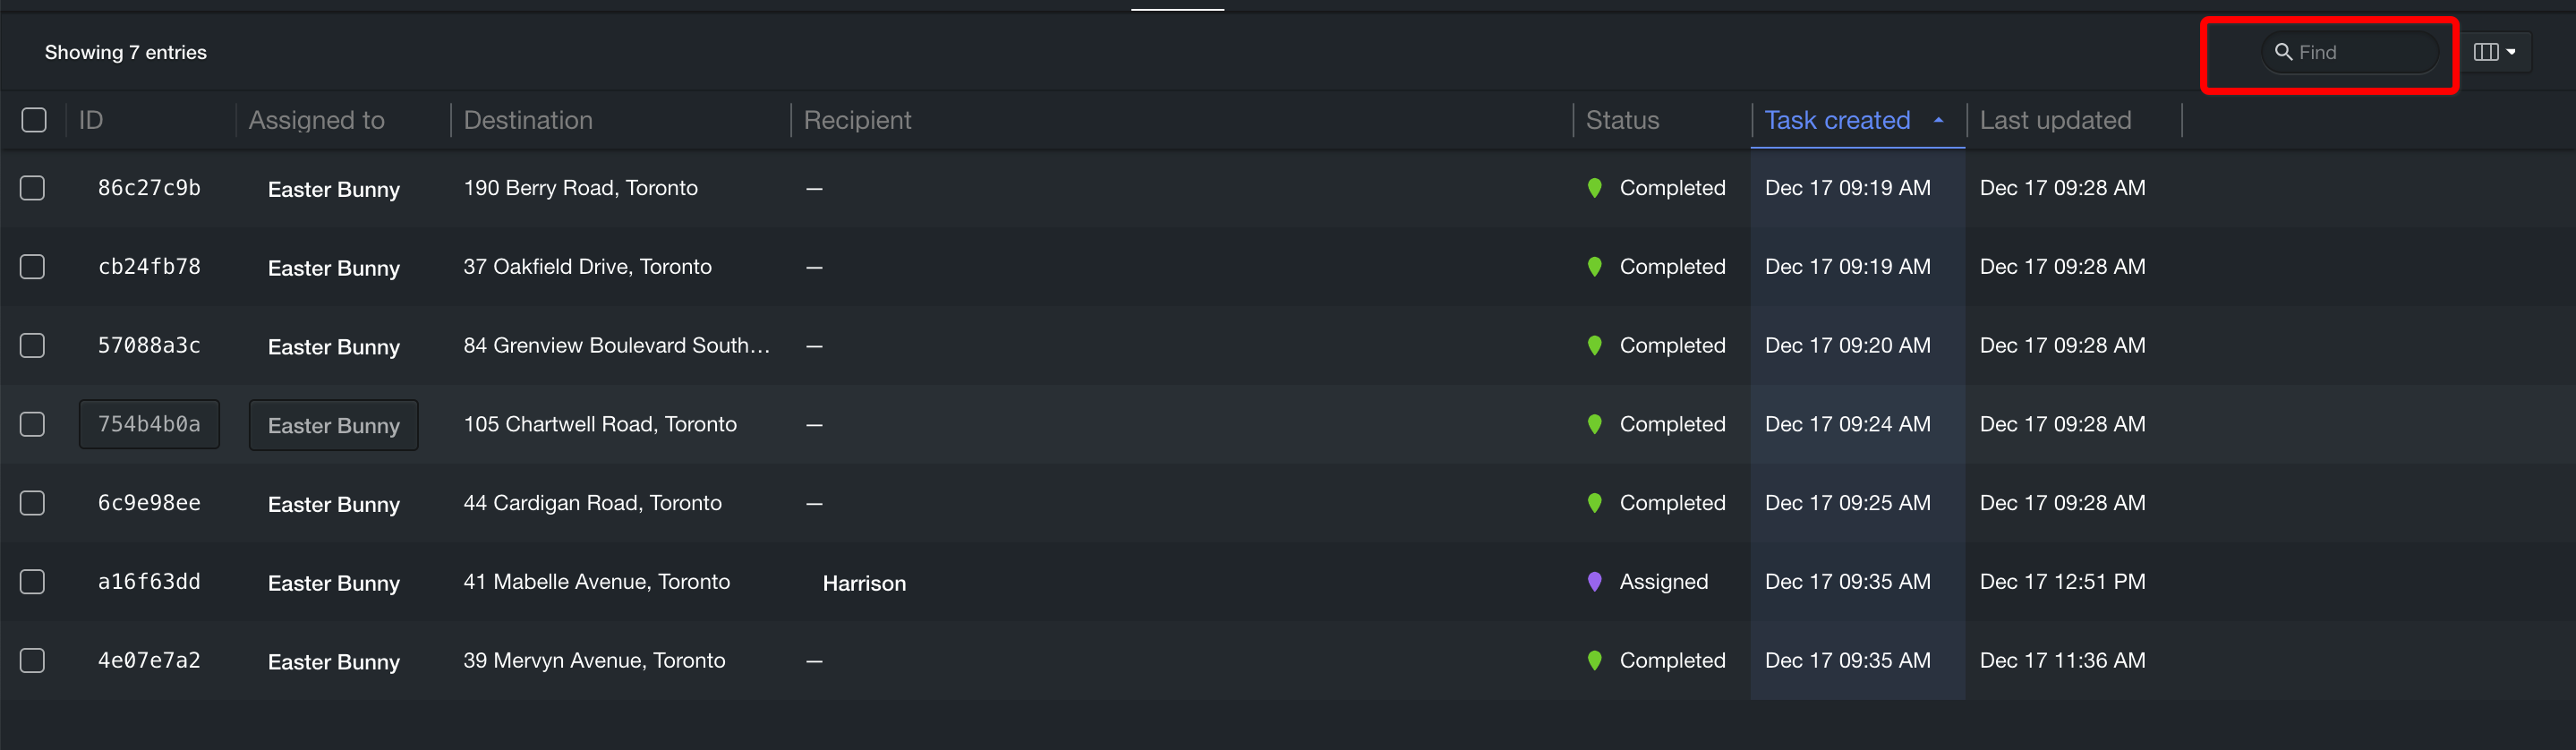
Task: Open the column chooser icon
Action: point(2486,52)
